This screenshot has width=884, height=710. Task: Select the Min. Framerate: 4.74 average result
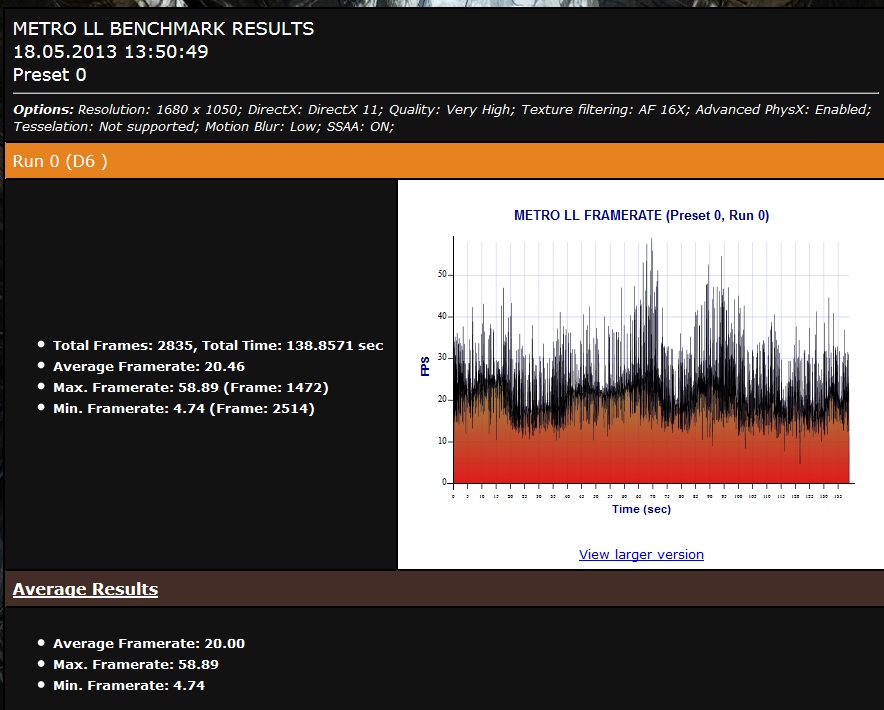(129, 685)
